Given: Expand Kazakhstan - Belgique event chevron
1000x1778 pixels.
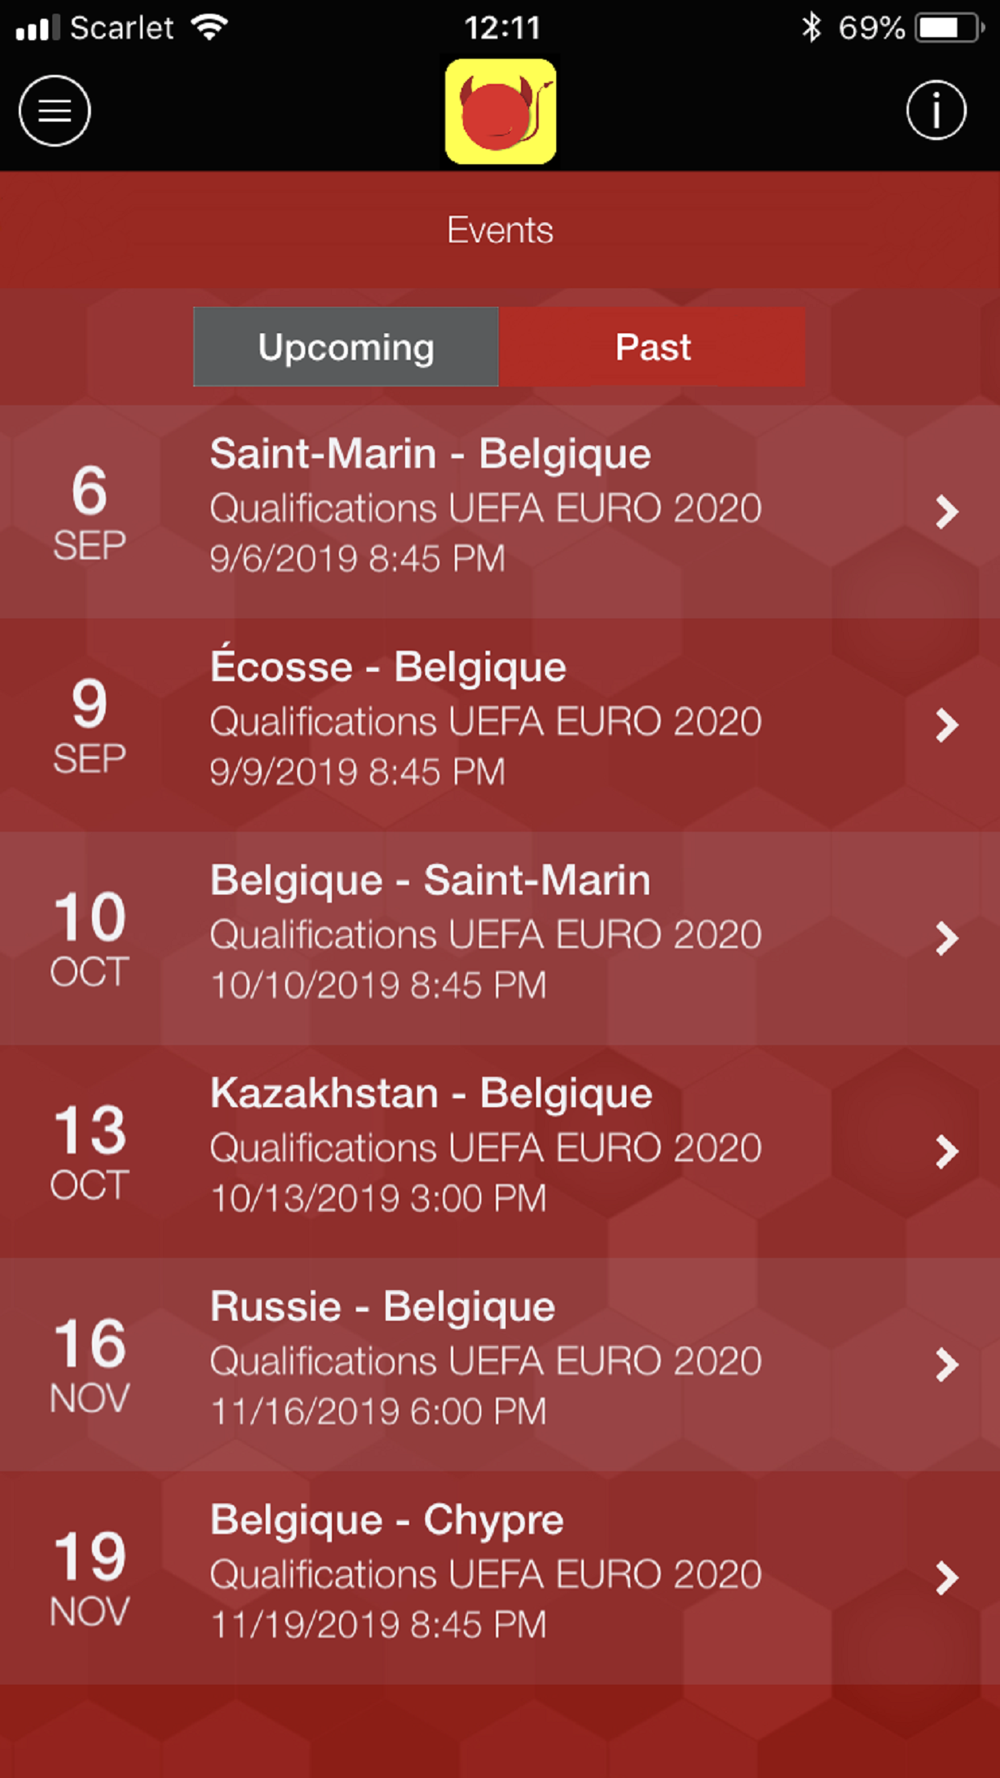Looking at the screenshot, I should [946, 1151].
